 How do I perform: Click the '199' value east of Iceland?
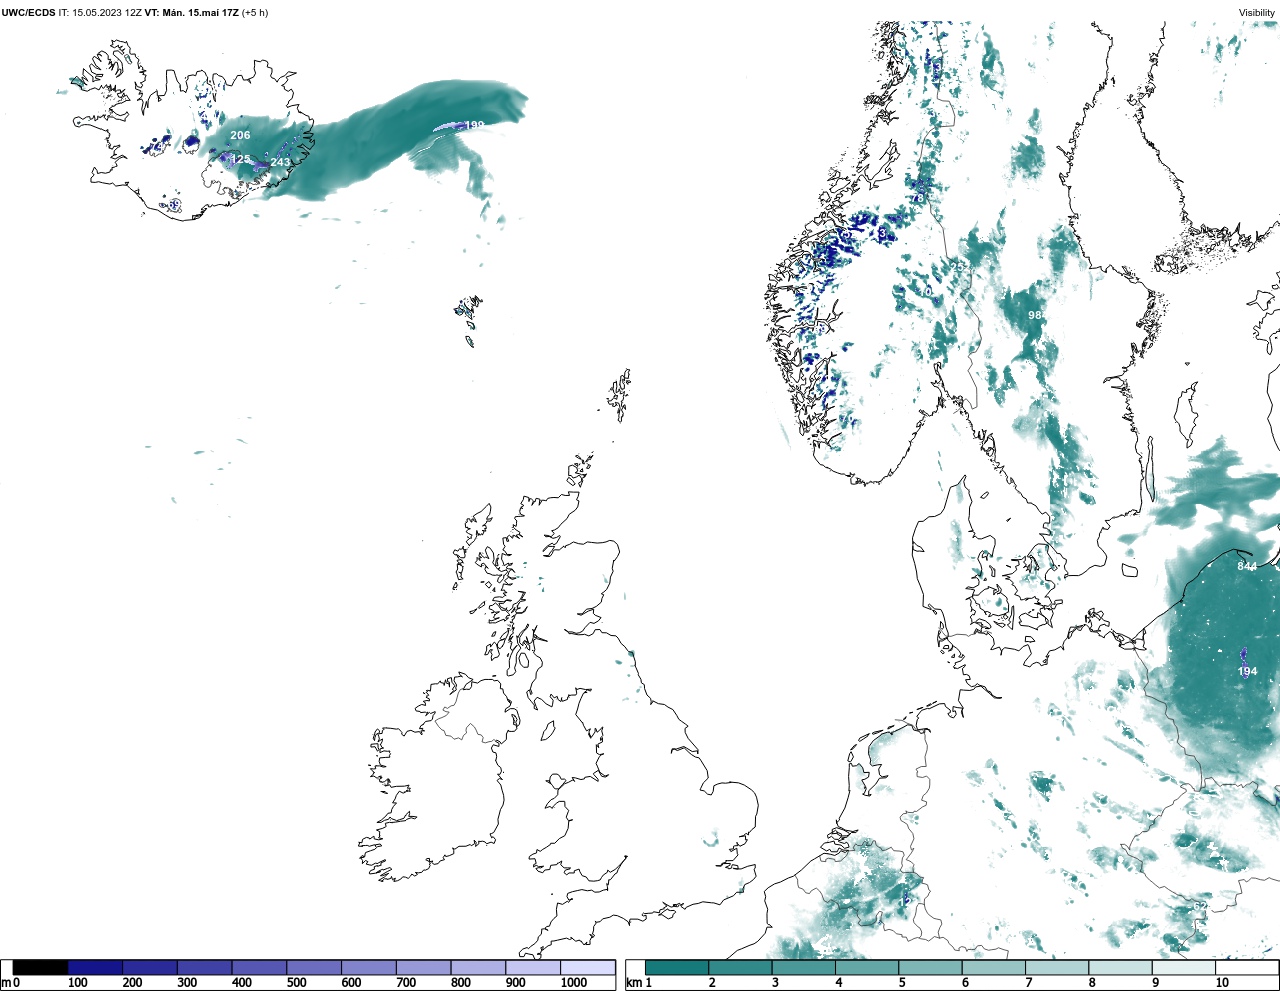click(x=474, y=125)
